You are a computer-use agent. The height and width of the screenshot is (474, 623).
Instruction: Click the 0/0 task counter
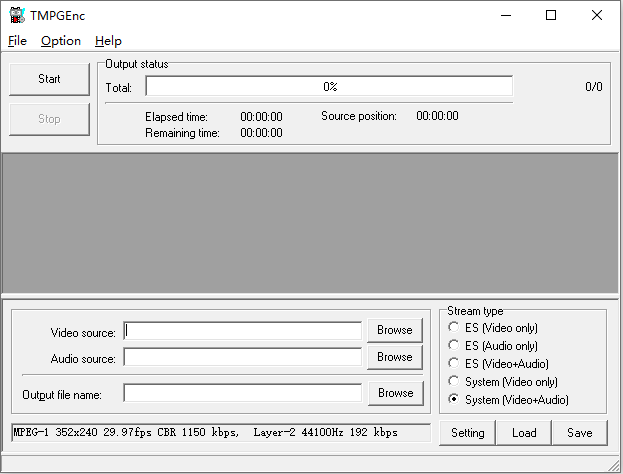point(594,87)
